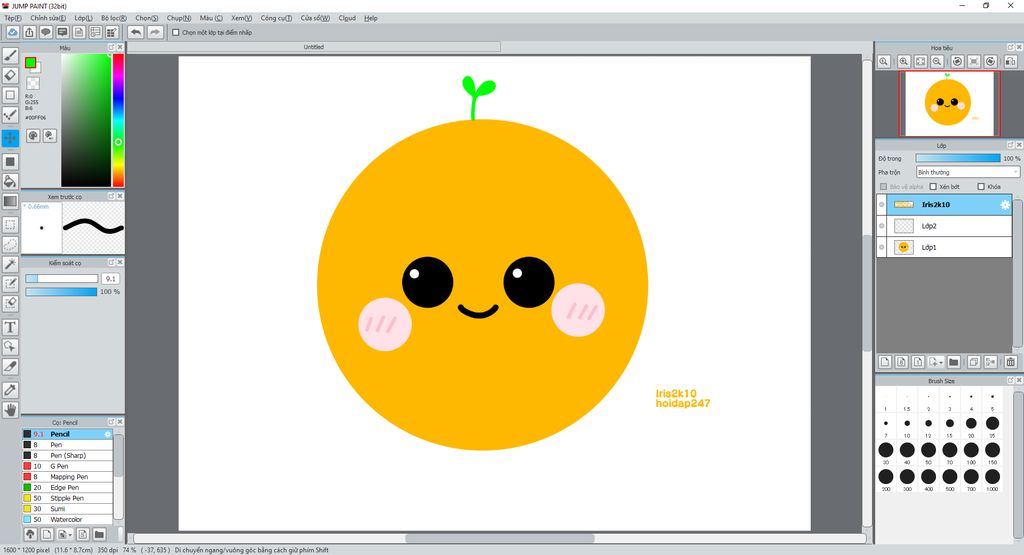1024x555 pixels.
Task: Check 'Chọn một lớp tại điểm nhấp' checkbox
Action: pyautogui.click(x=176, y=32)
